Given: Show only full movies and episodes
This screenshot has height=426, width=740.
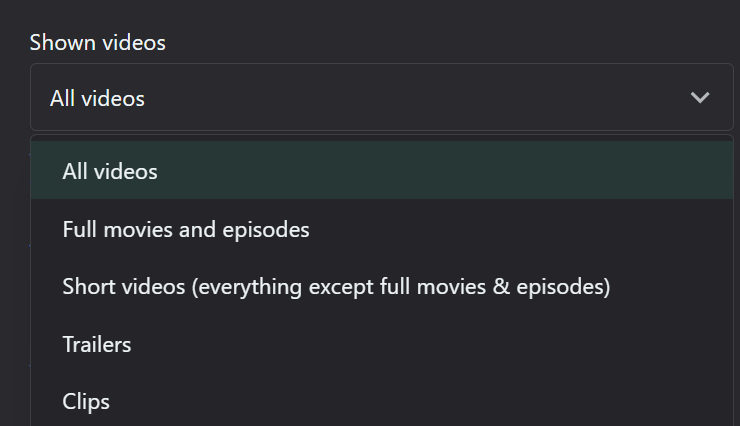Looking at the screenshot, I should click(382, 229).
